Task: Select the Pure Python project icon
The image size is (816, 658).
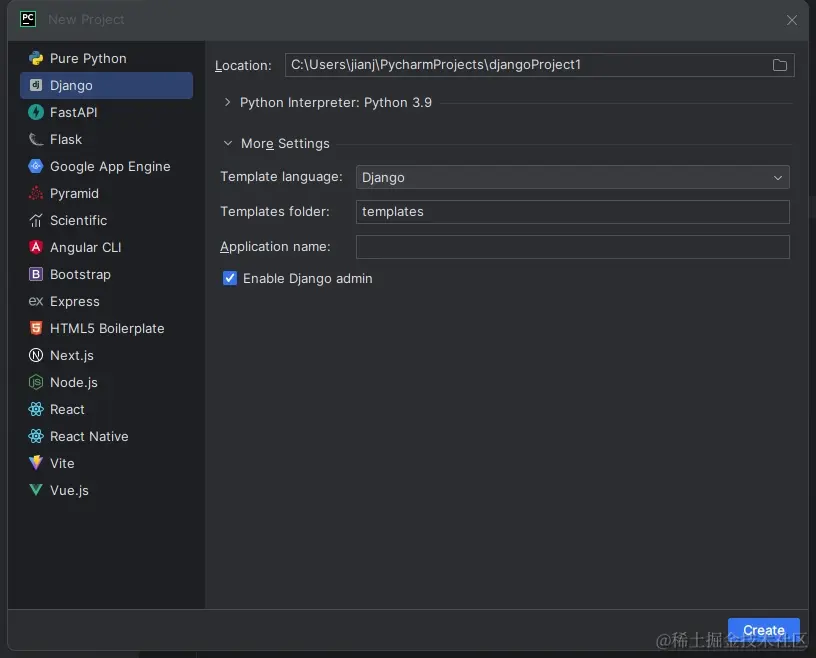Action: [36, 58]
